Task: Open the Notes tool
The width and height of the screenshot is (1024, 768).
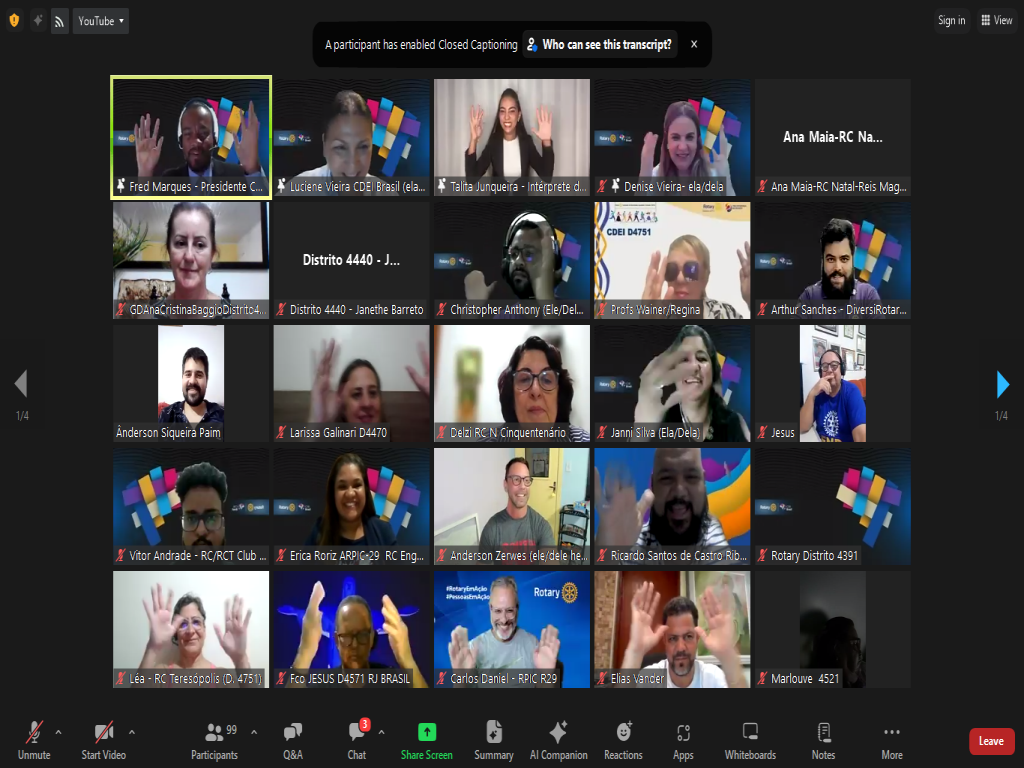Action: pyautogui.click(x=823, y=740)
